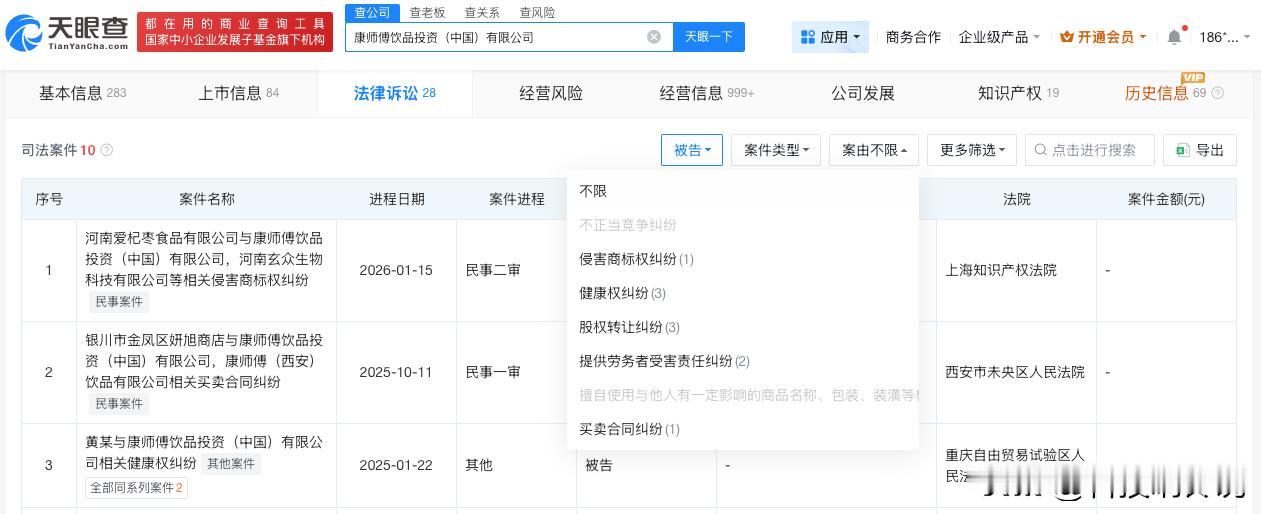Click the date 2025-01-22

tap(396, 465)
